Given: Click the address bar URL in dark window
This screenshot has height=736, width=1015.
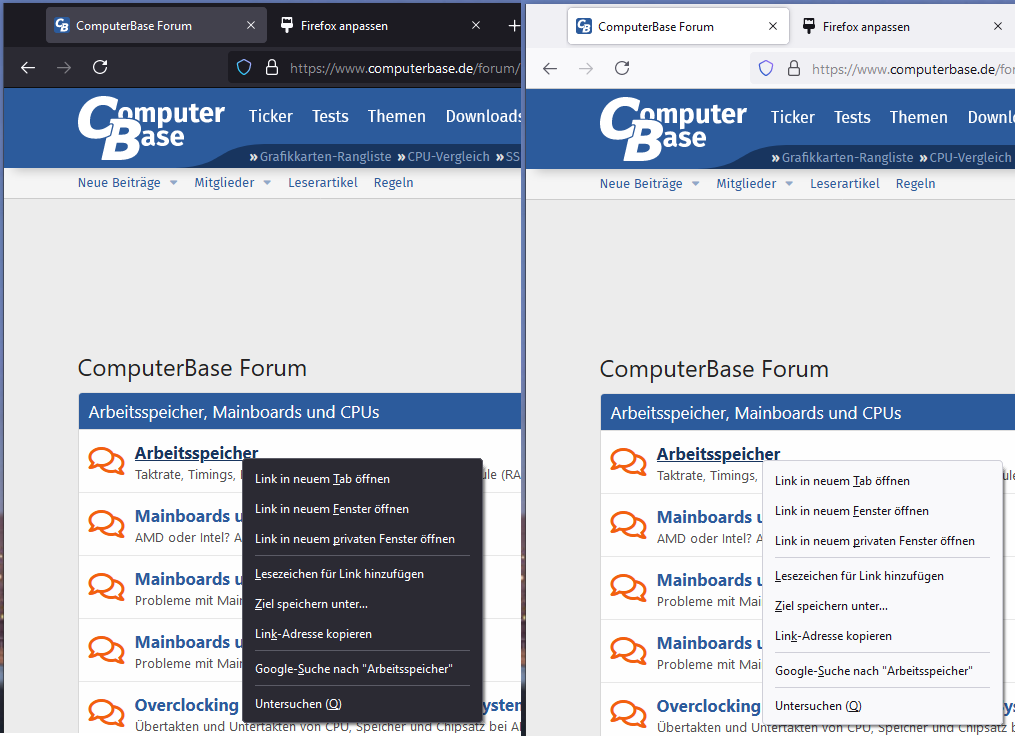Looking at the screenshot, I should tap(404, 68).
